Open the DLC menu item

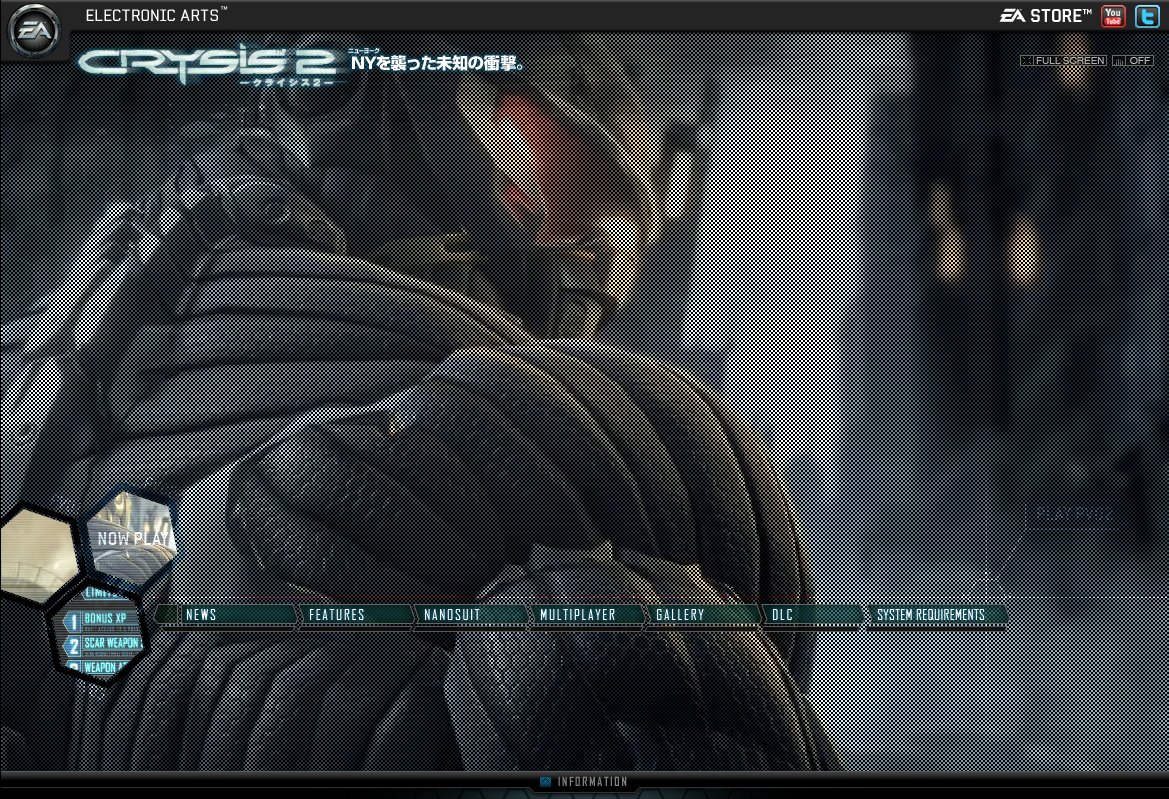tap(813, 615)
